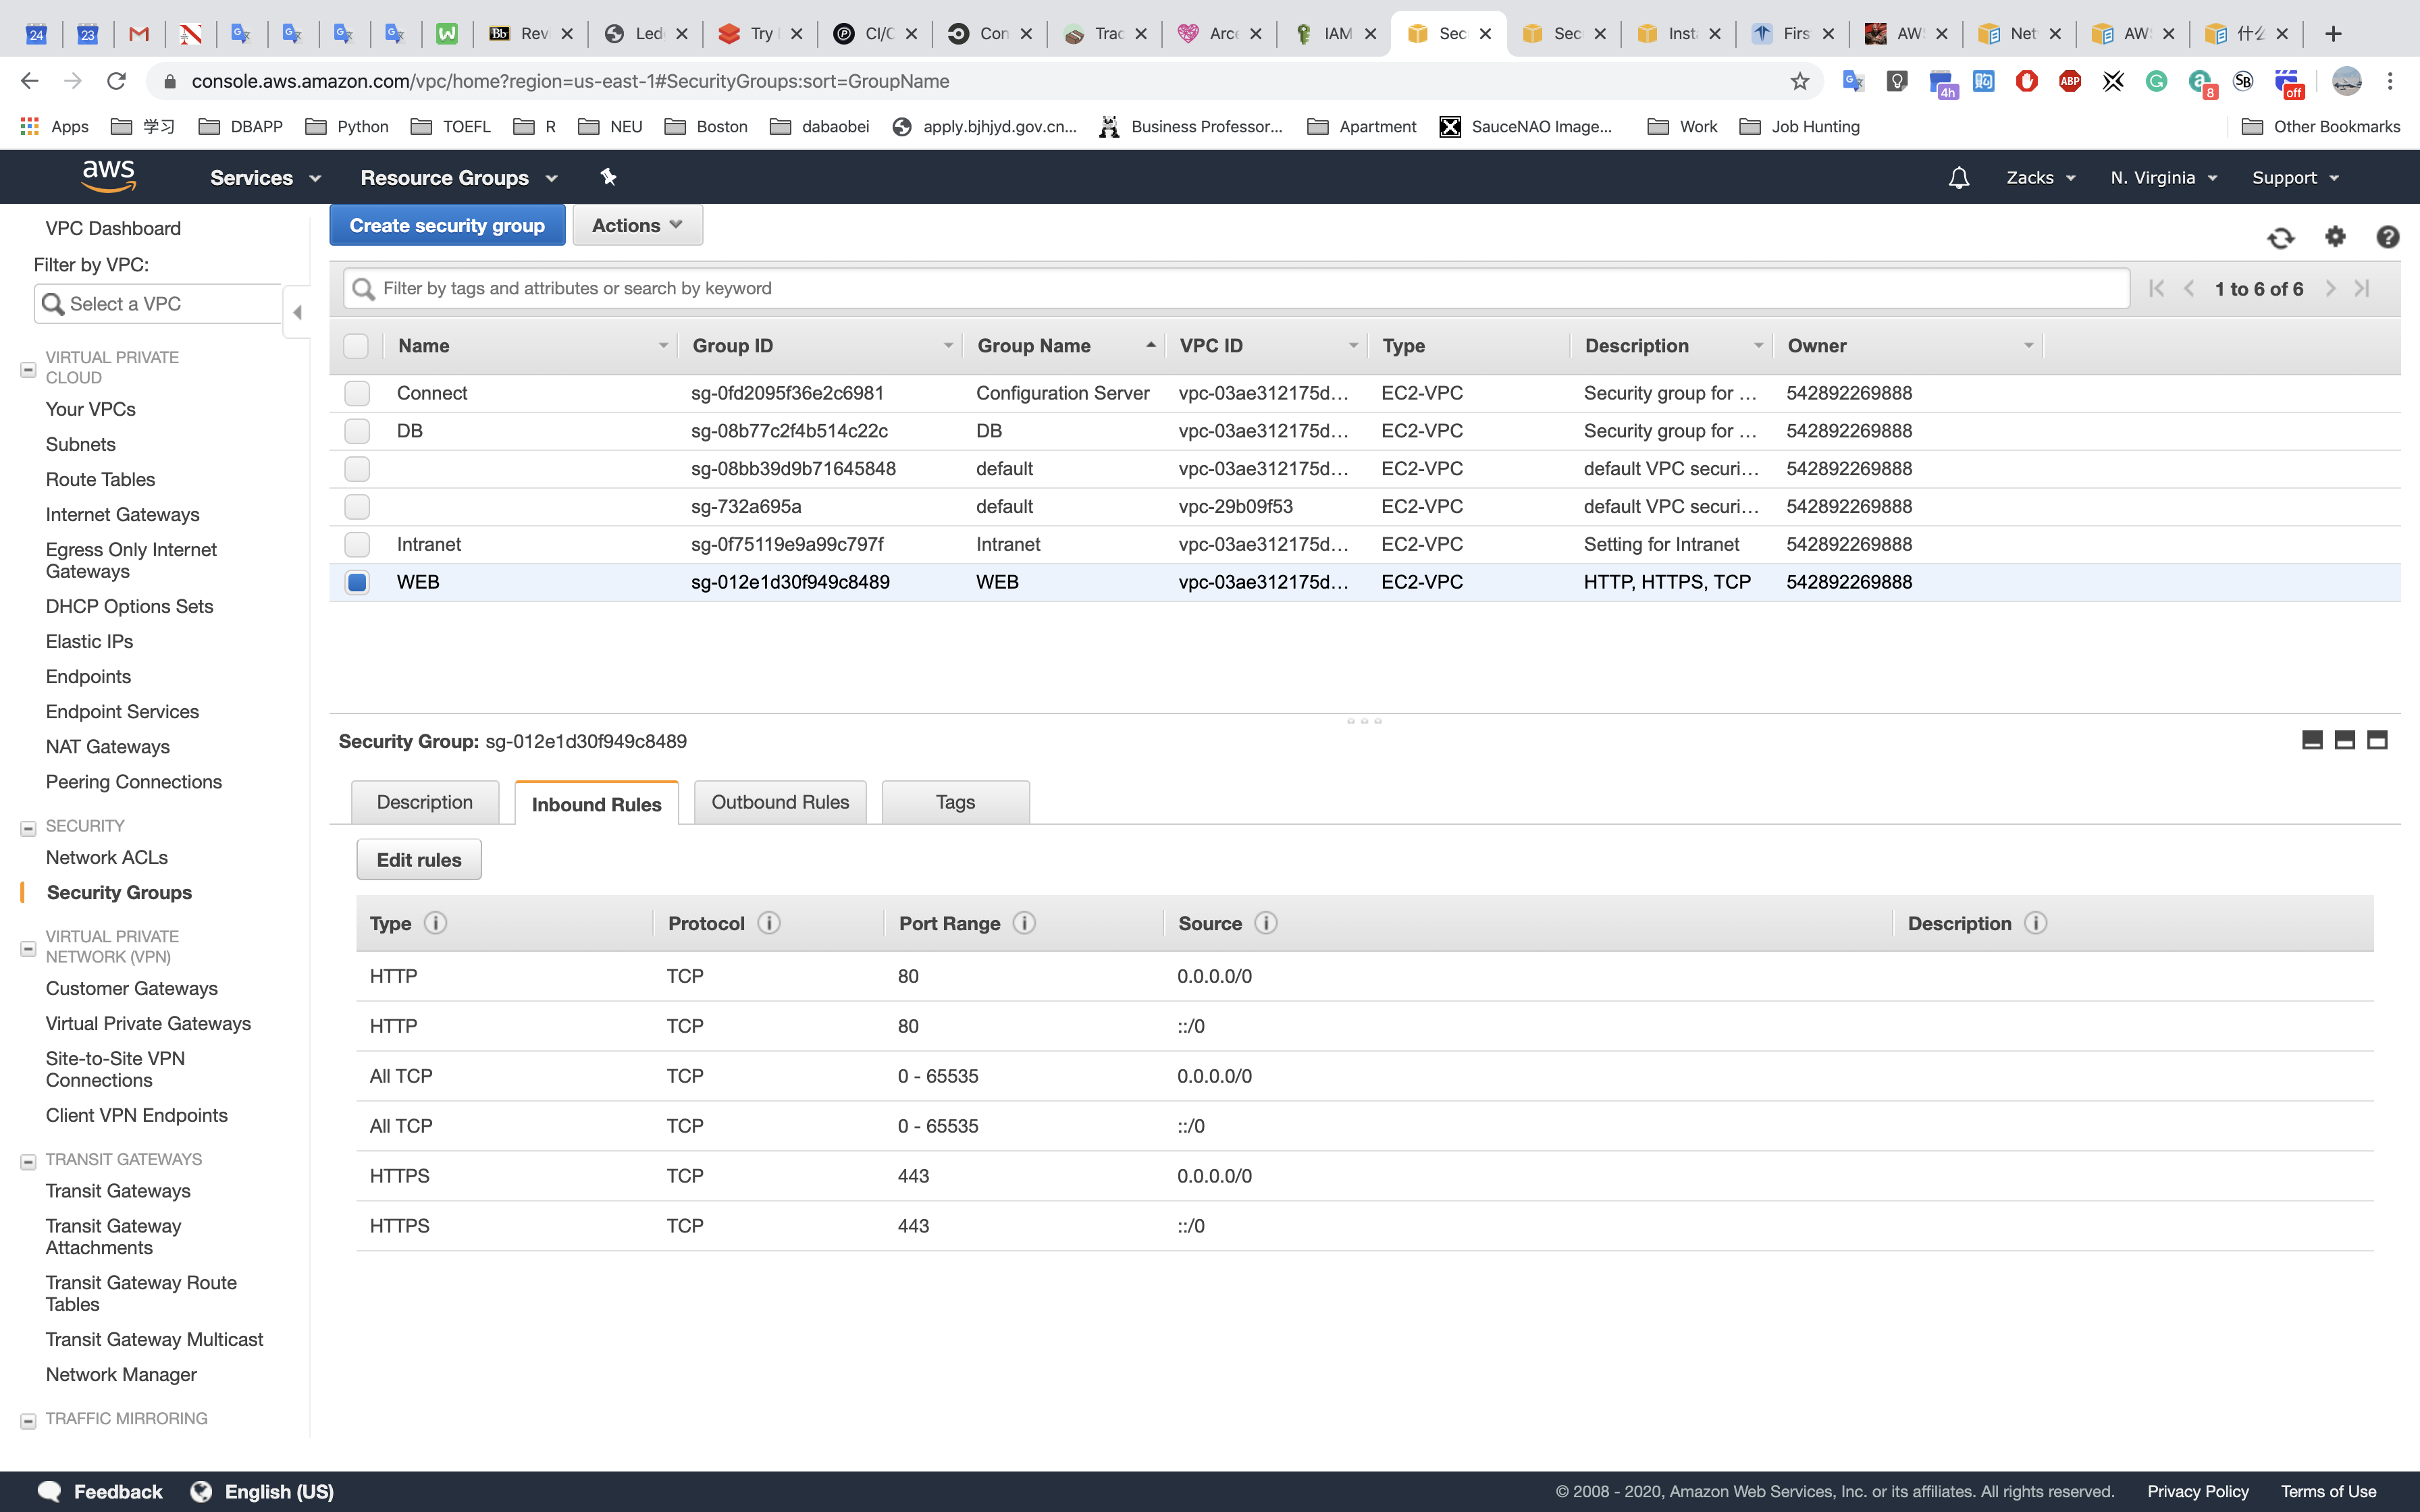Click the info icon next to Source
2420x1512 pixels.
[1265, 923]
